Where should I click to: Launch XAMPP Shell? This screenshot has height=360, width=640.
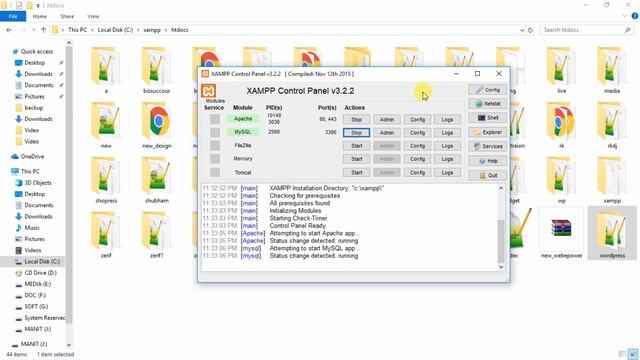click(487, 118)
